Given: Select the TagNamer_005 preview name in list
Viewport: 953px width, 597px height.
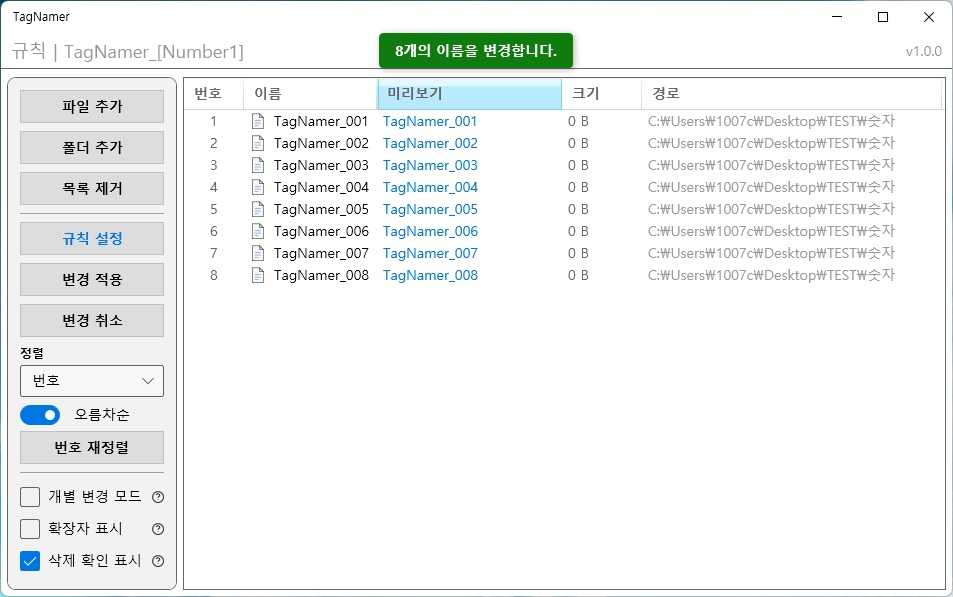Looking at the screenshot, I should (430, 209).
